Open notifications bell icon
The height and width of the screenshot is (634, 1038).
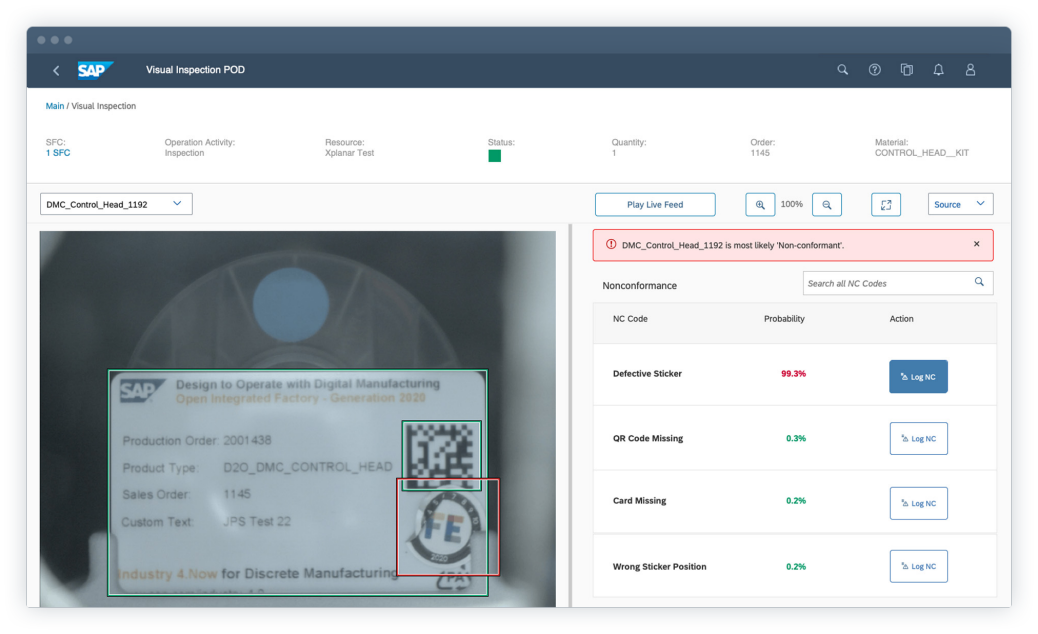[938, 70]
